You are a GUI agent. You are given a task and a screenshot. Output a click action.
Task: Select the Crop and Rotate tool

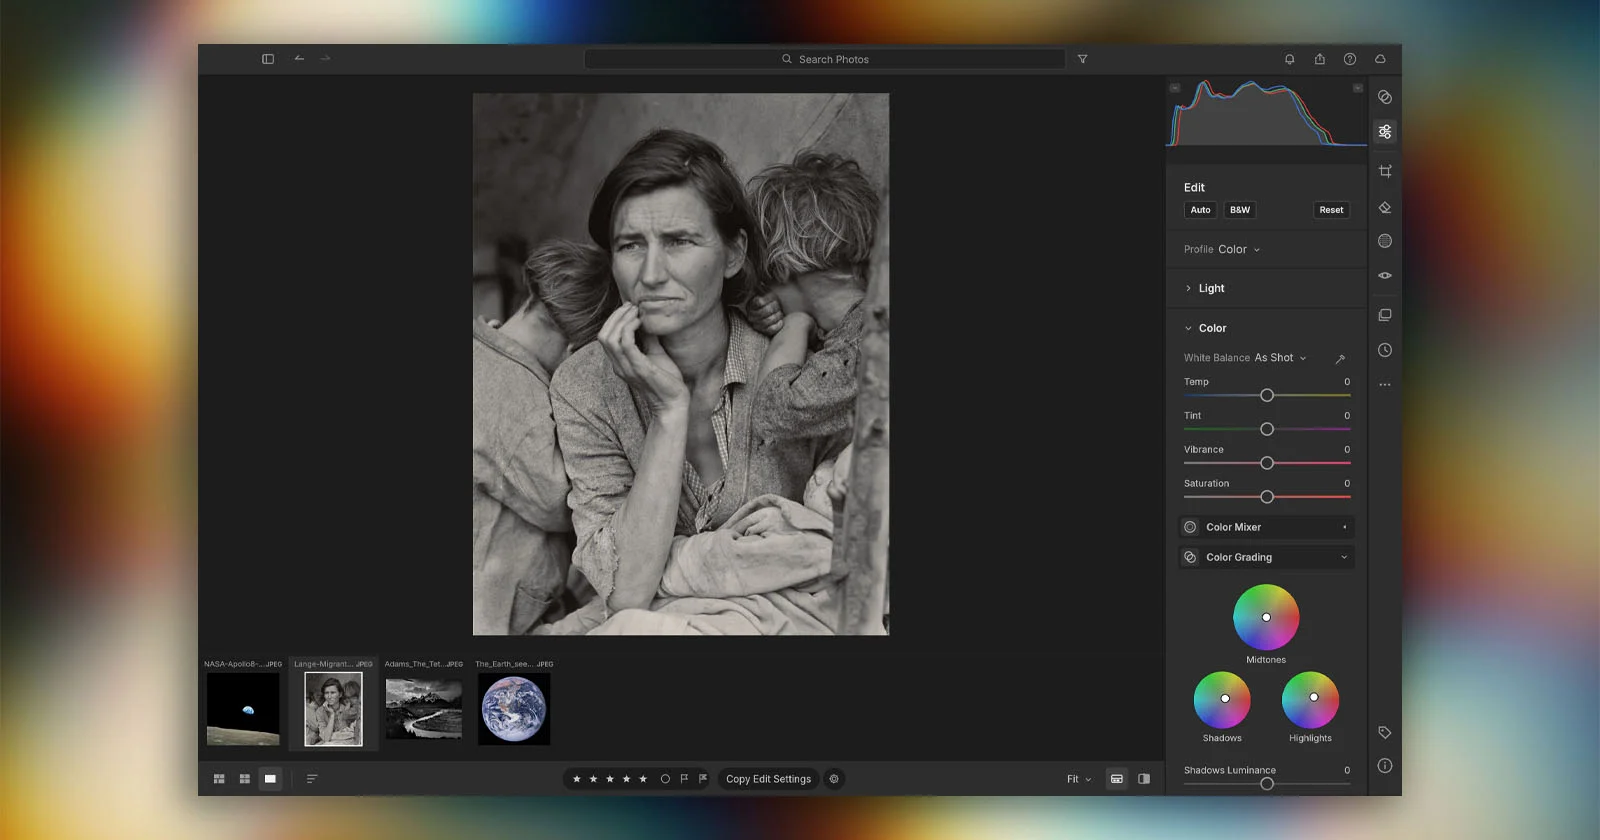click(x=1385, y=171)
